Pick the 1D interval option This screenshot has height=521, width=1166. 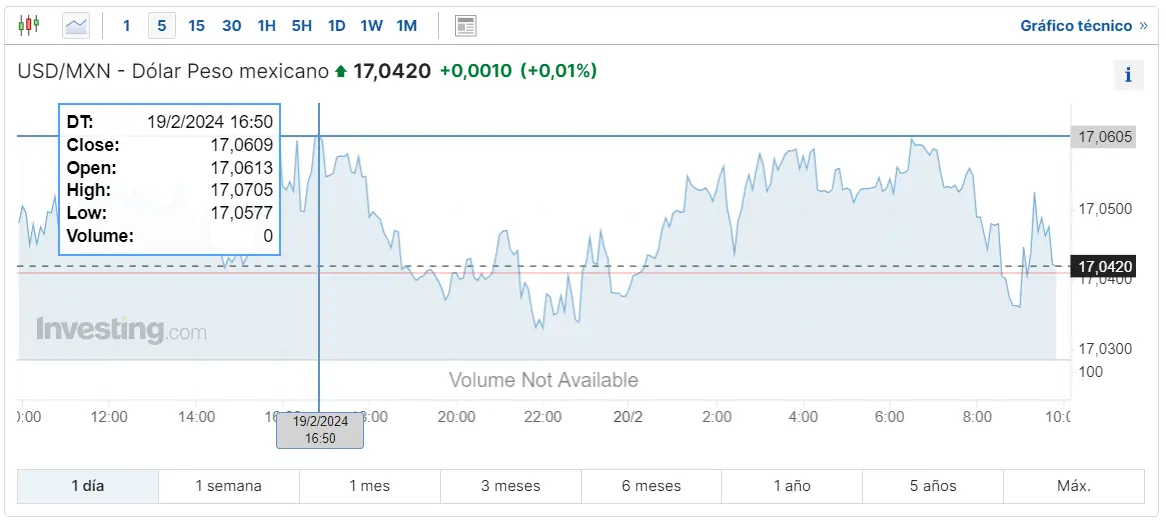pos(336,26)
